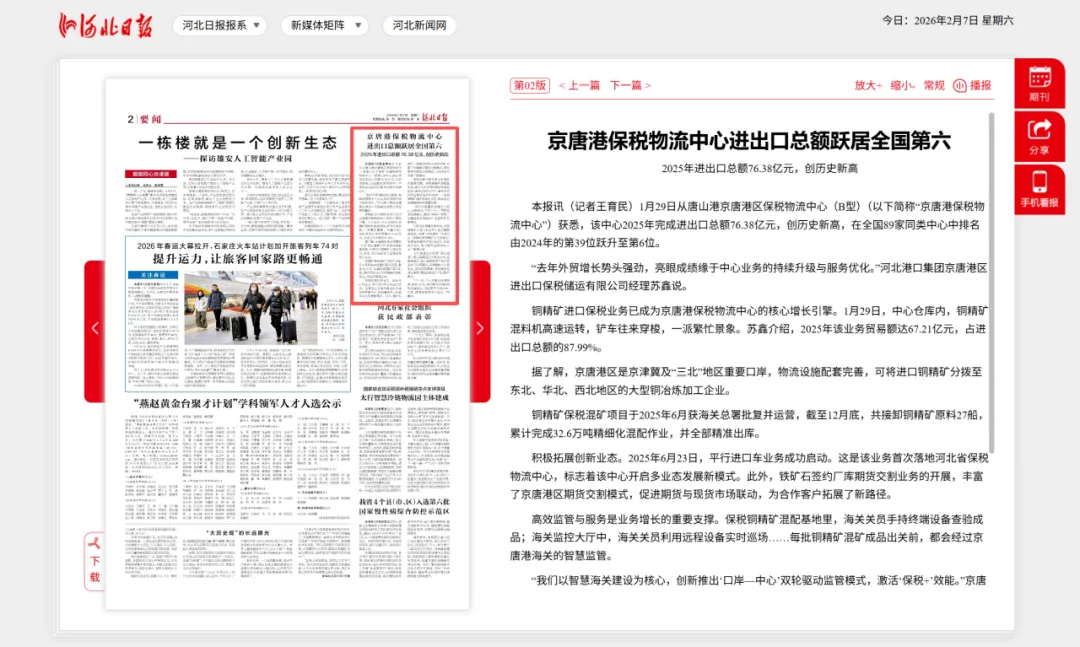
Task: Shrink text with 缩小-
Action: pyautogui.click(x=902, y=85)
